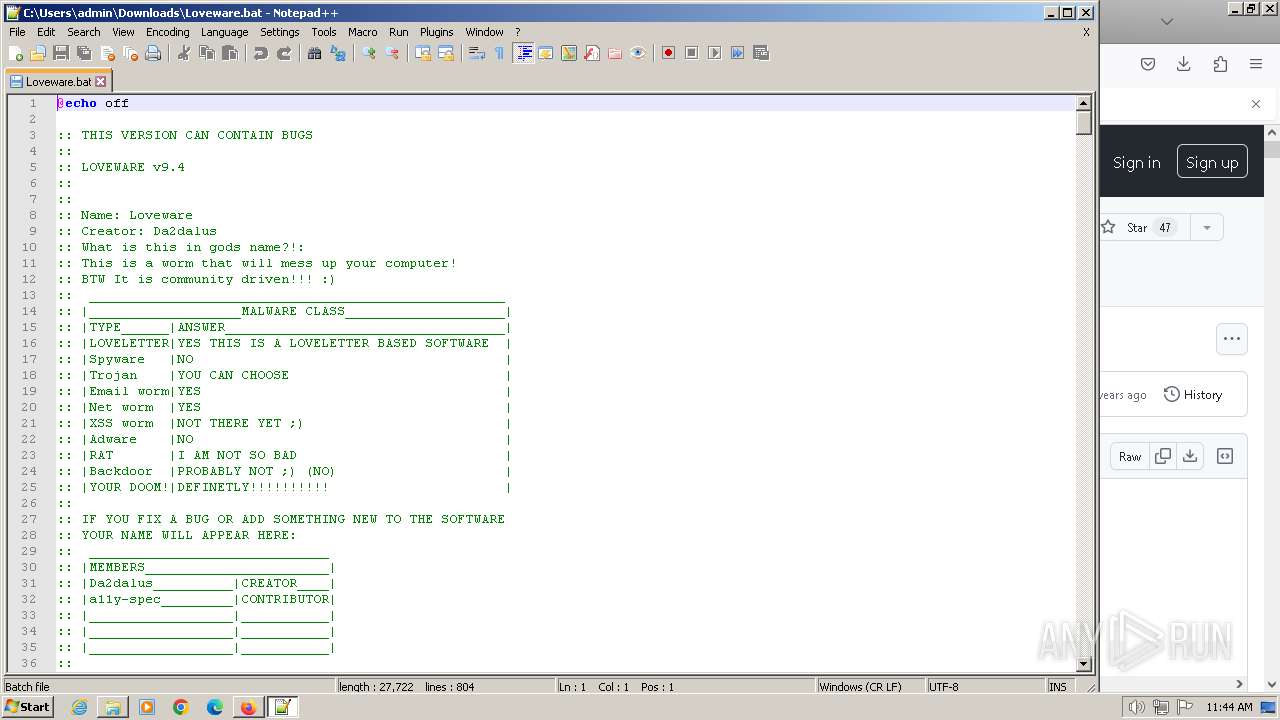Open the Search menu

(x=84, y=32)
